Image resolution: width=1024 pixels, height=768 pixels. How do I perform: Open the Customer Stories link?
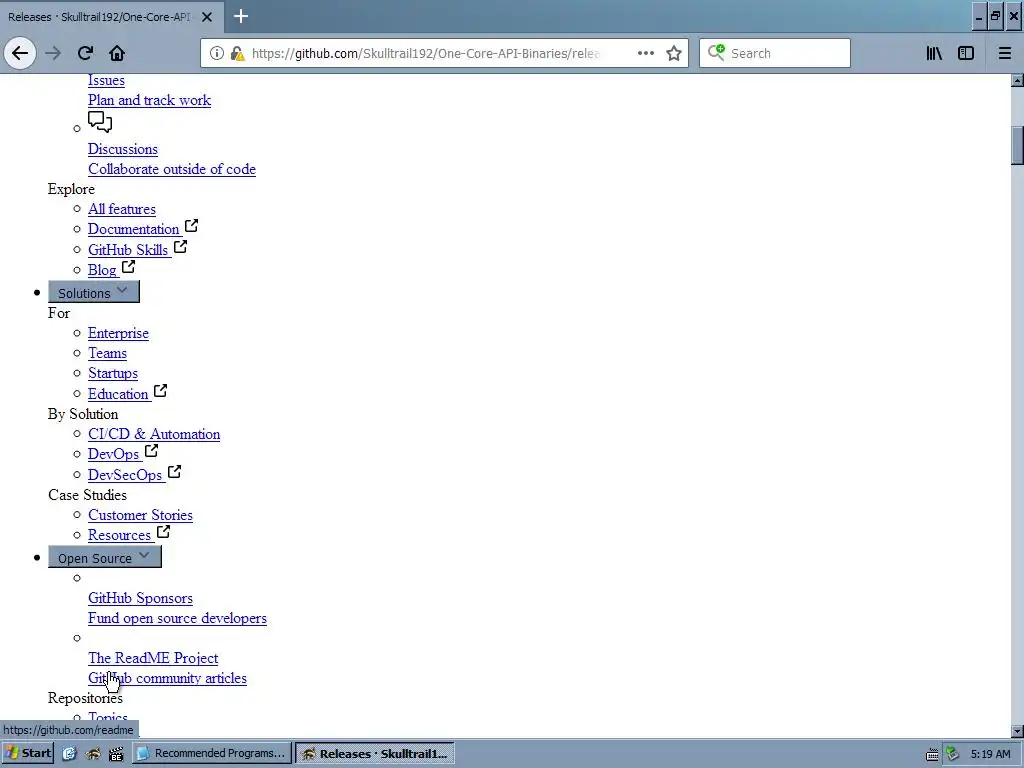140,515
